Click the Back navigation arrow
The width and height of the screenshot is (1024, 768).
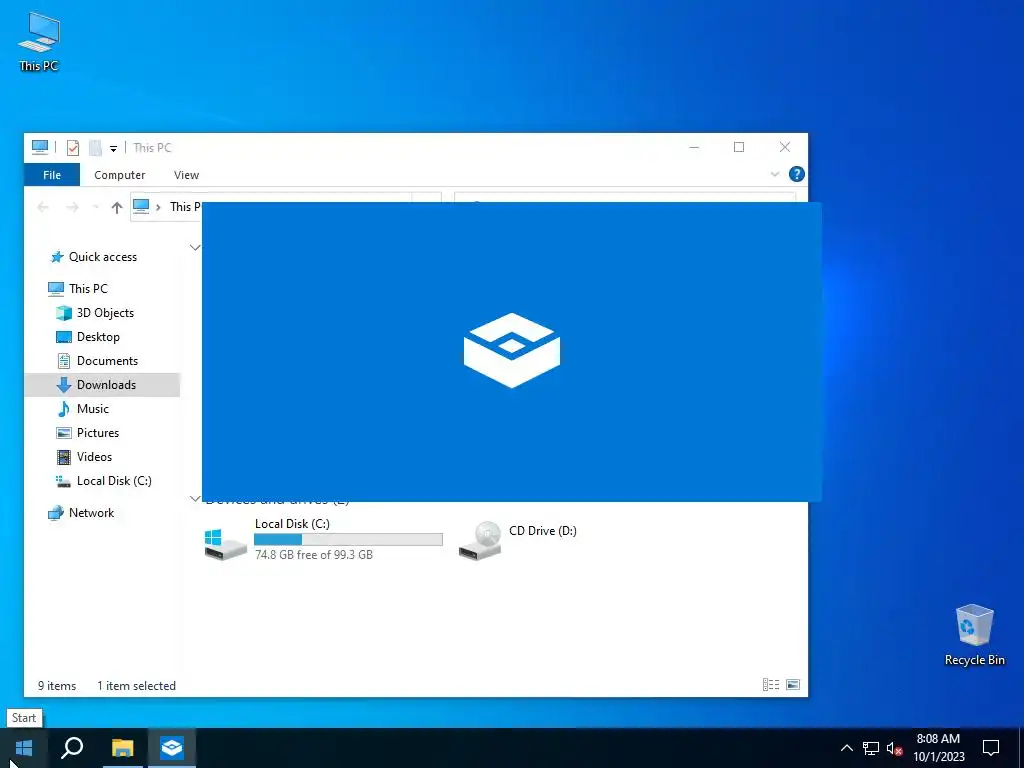[43, 208]
